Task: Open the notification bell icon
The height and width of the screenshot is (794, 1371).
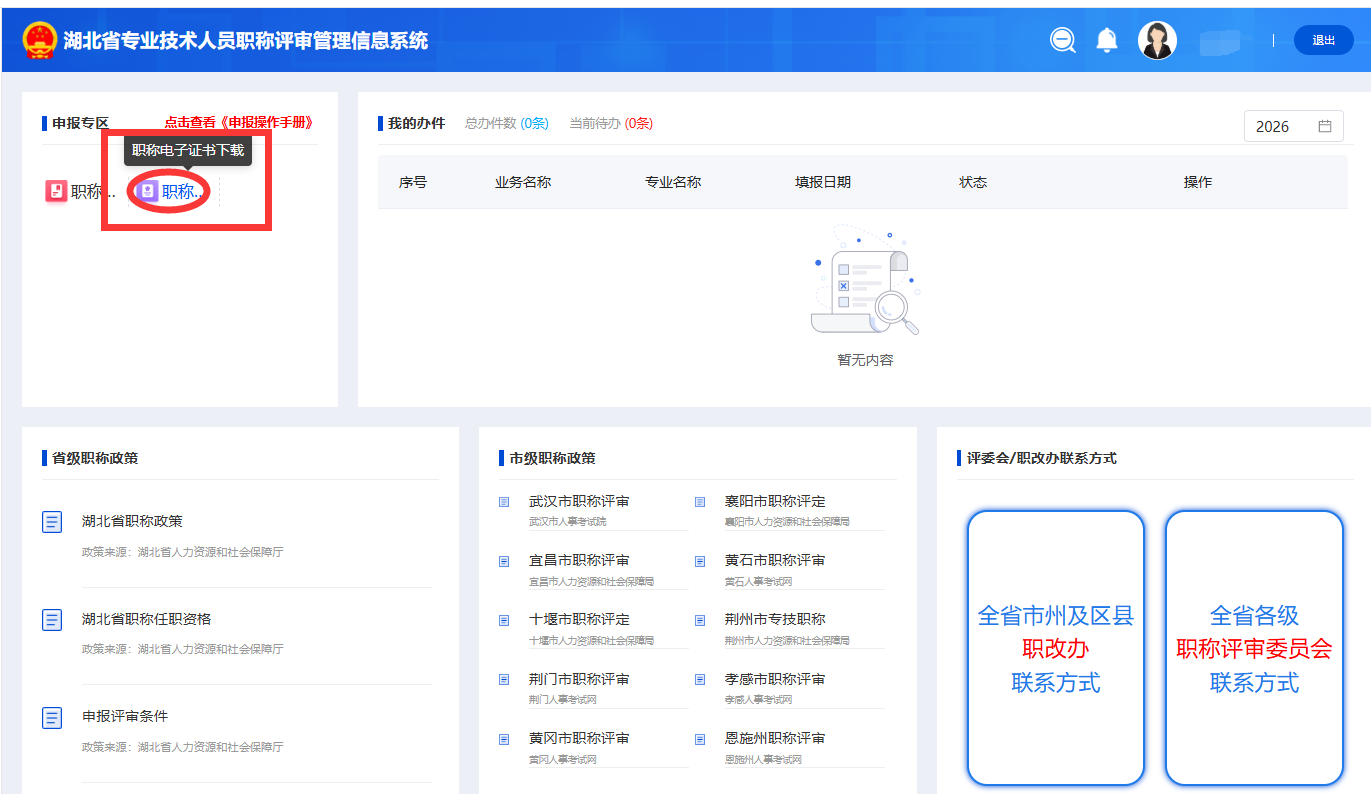Action: coord(1106,40)
